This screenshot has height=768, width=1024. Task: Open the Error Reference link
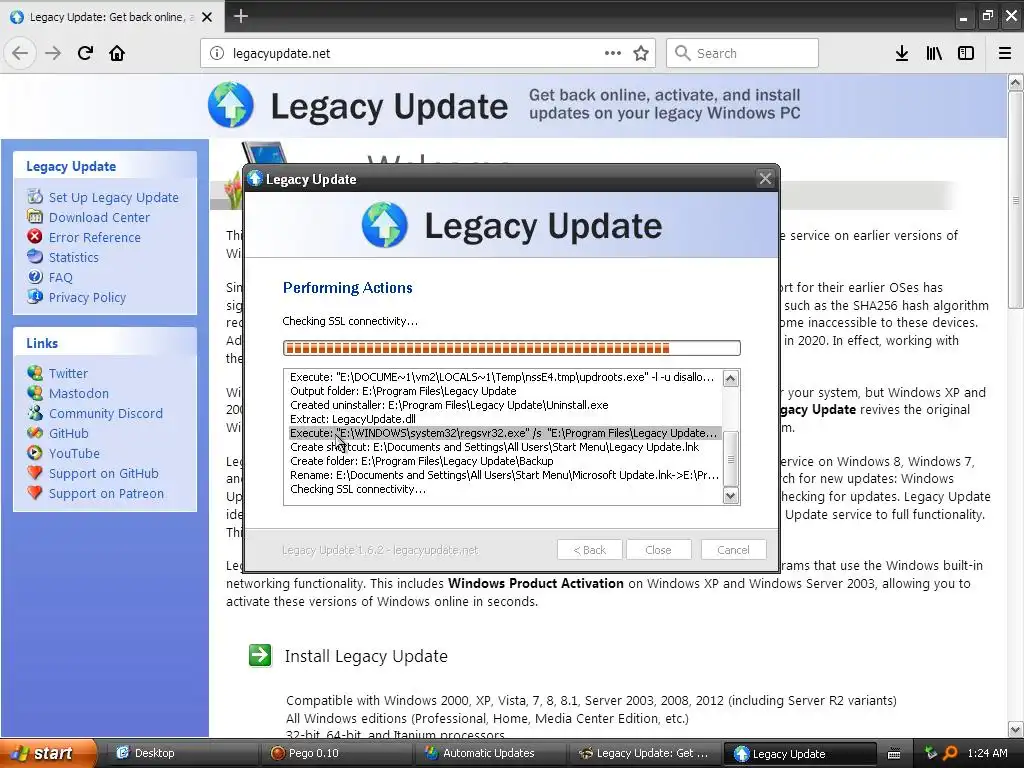click(x=95, y=237)
